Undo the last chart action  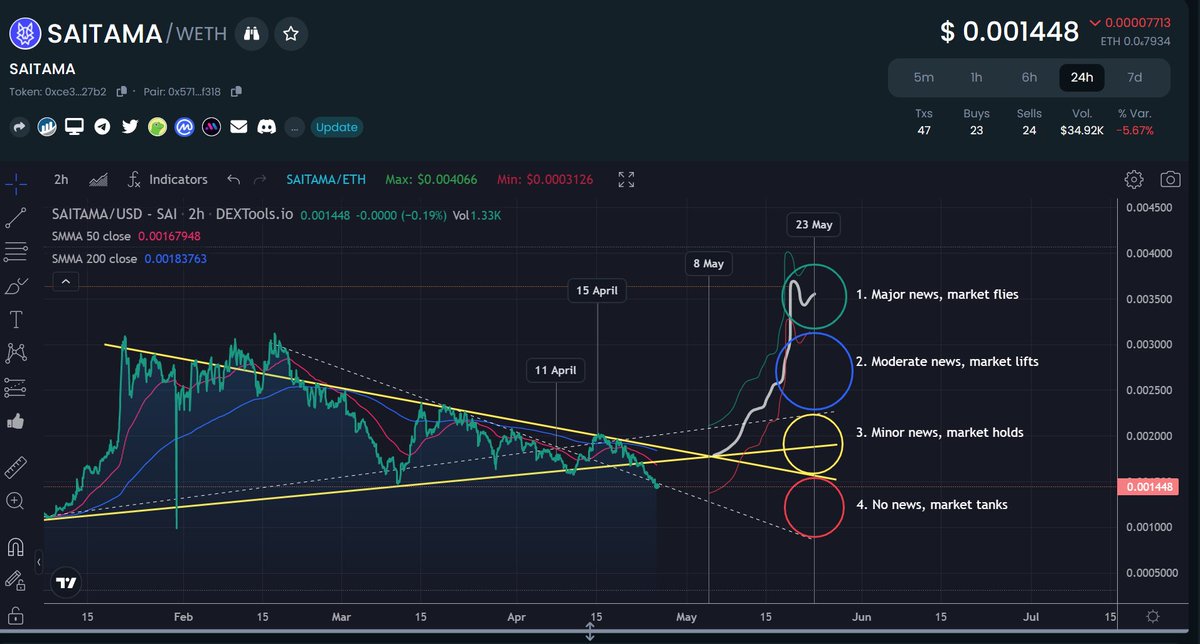[x=233, y=180]
